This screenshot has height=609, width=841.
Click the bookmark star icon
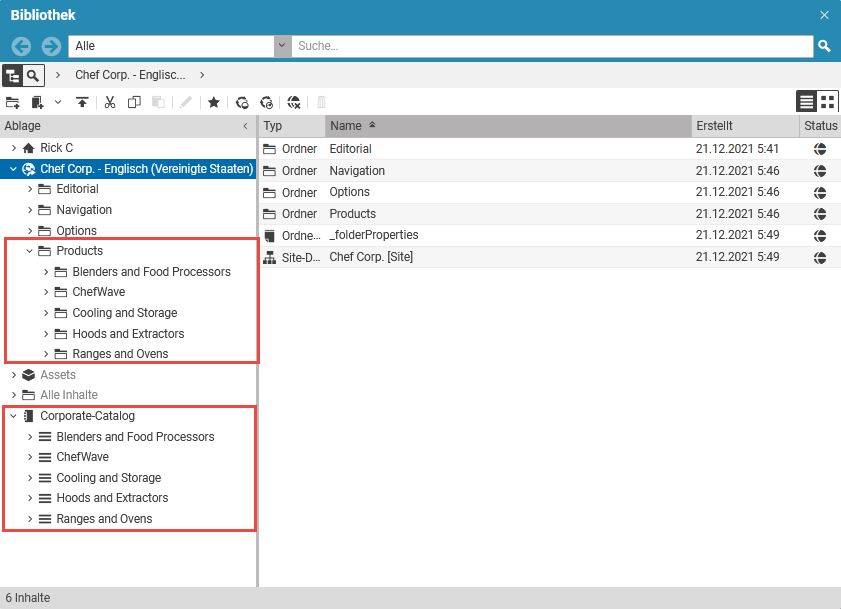click(x=213, y=102)
